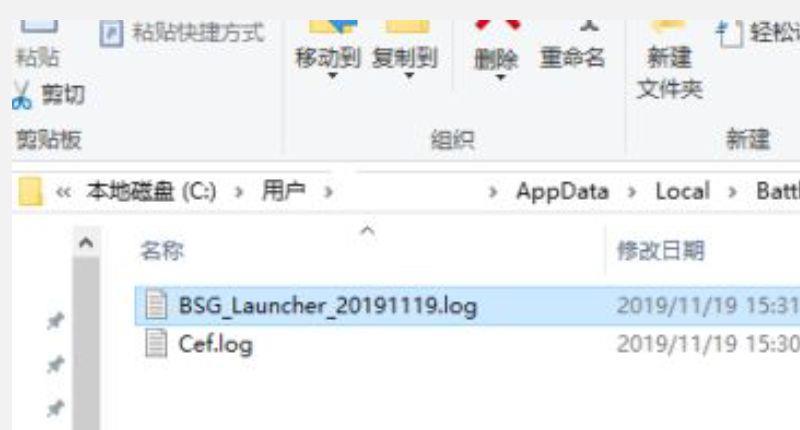The width and height of the screenshot is (800, 430).
Task: Open the Move to dropdown arrow
Action: click(333, 76)
